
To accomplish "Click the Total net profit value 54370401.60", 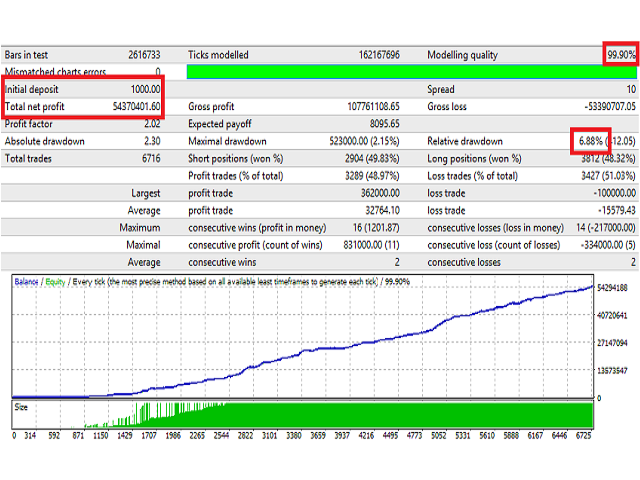I will point(136,107).
